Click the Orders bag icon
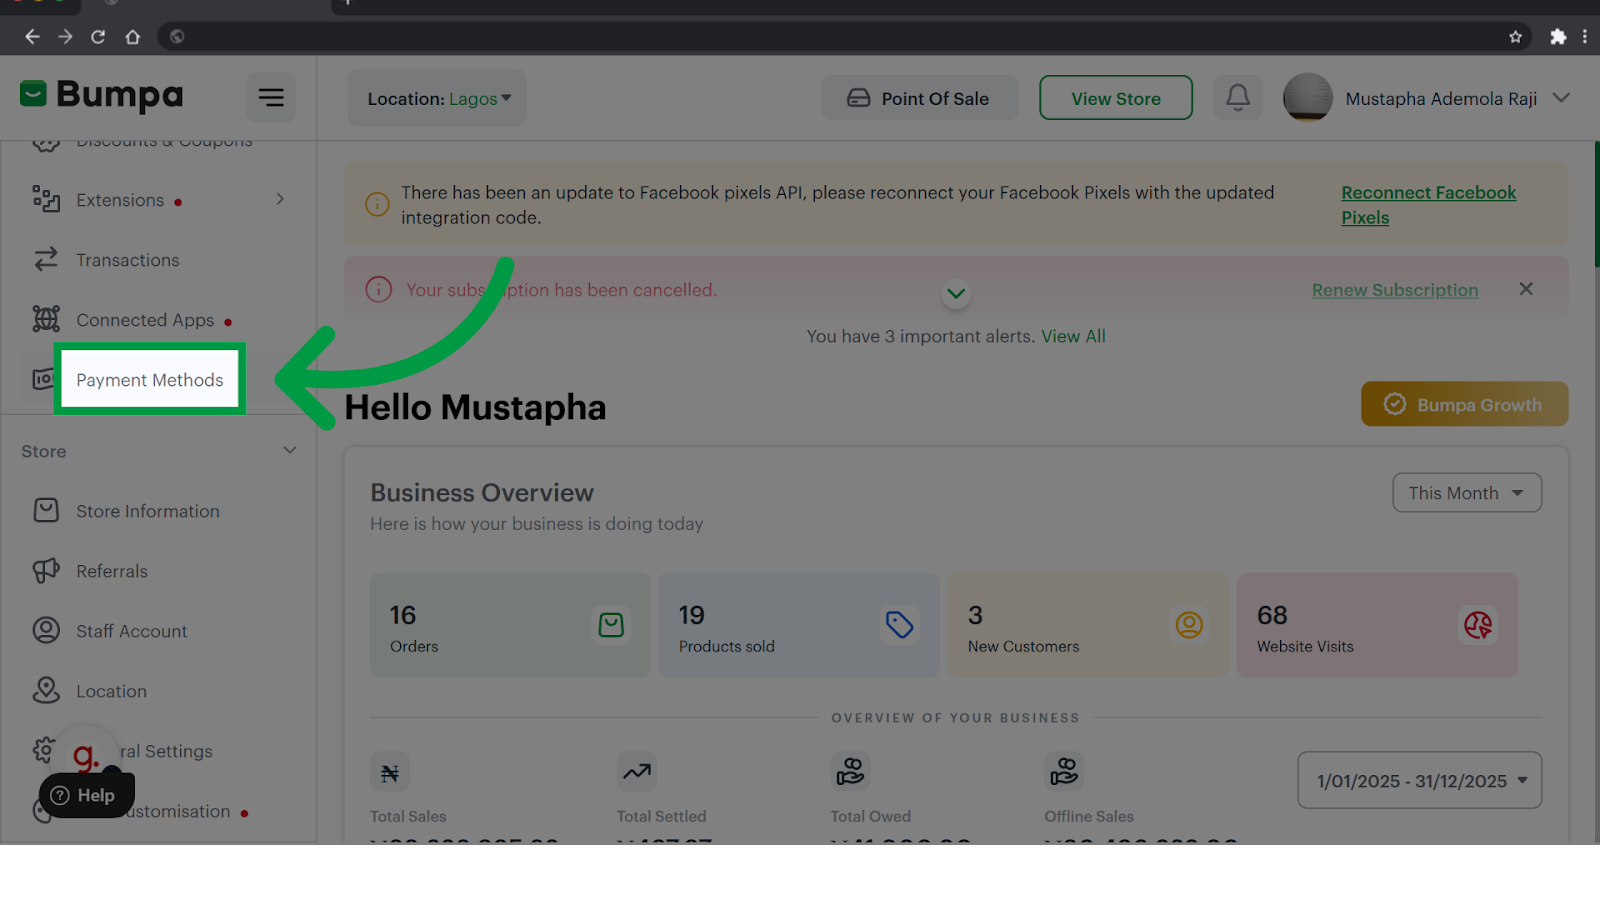This screenshot has height=900, width=1600. pyautogui.click(x=611, y=625)
